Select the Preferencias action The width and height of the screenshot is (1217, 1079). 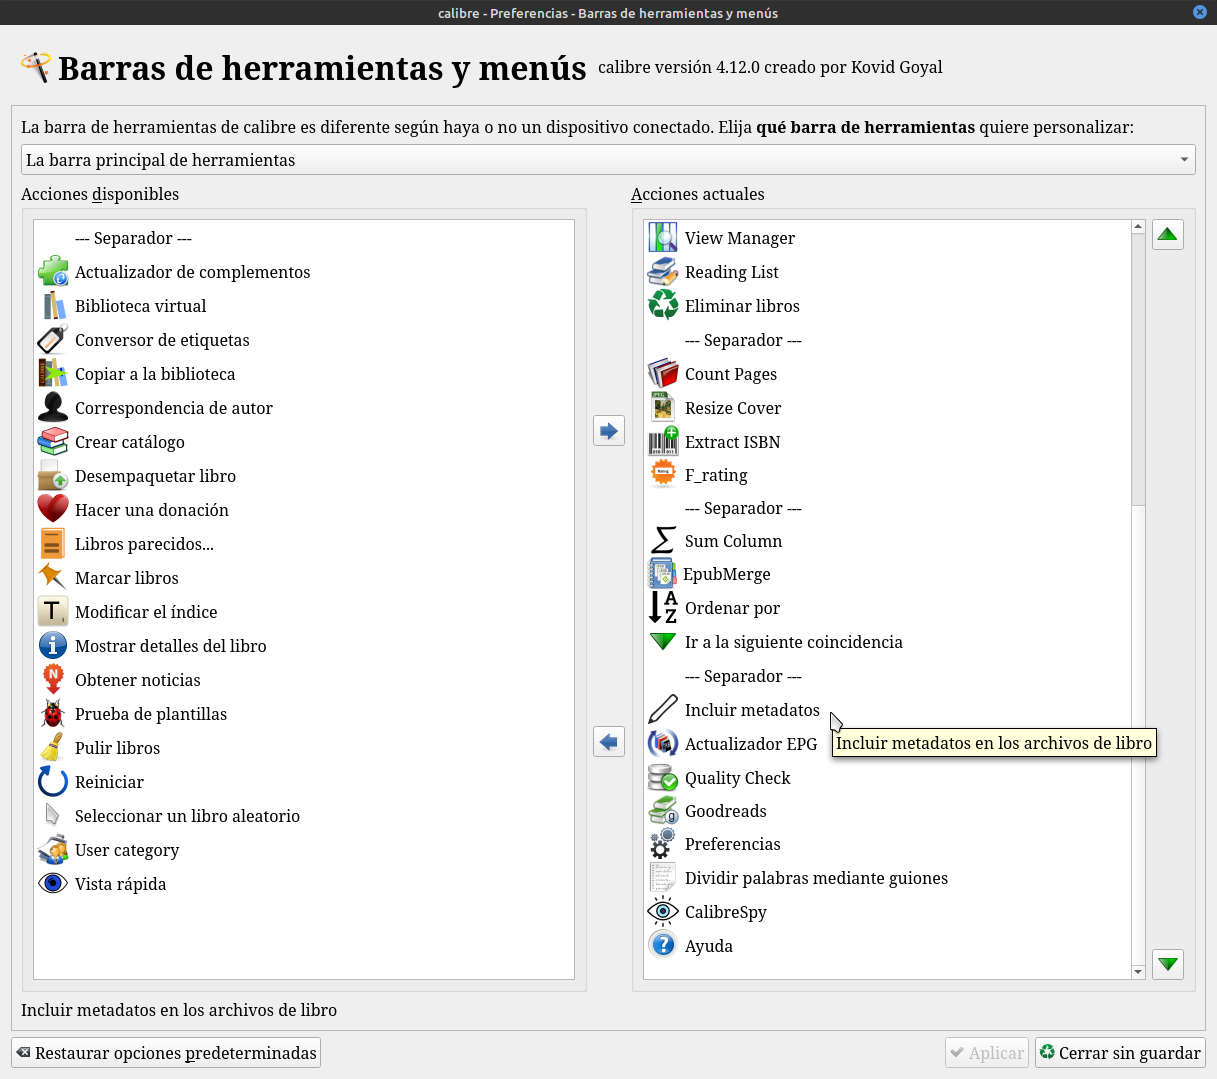click(x=888, y=844)
